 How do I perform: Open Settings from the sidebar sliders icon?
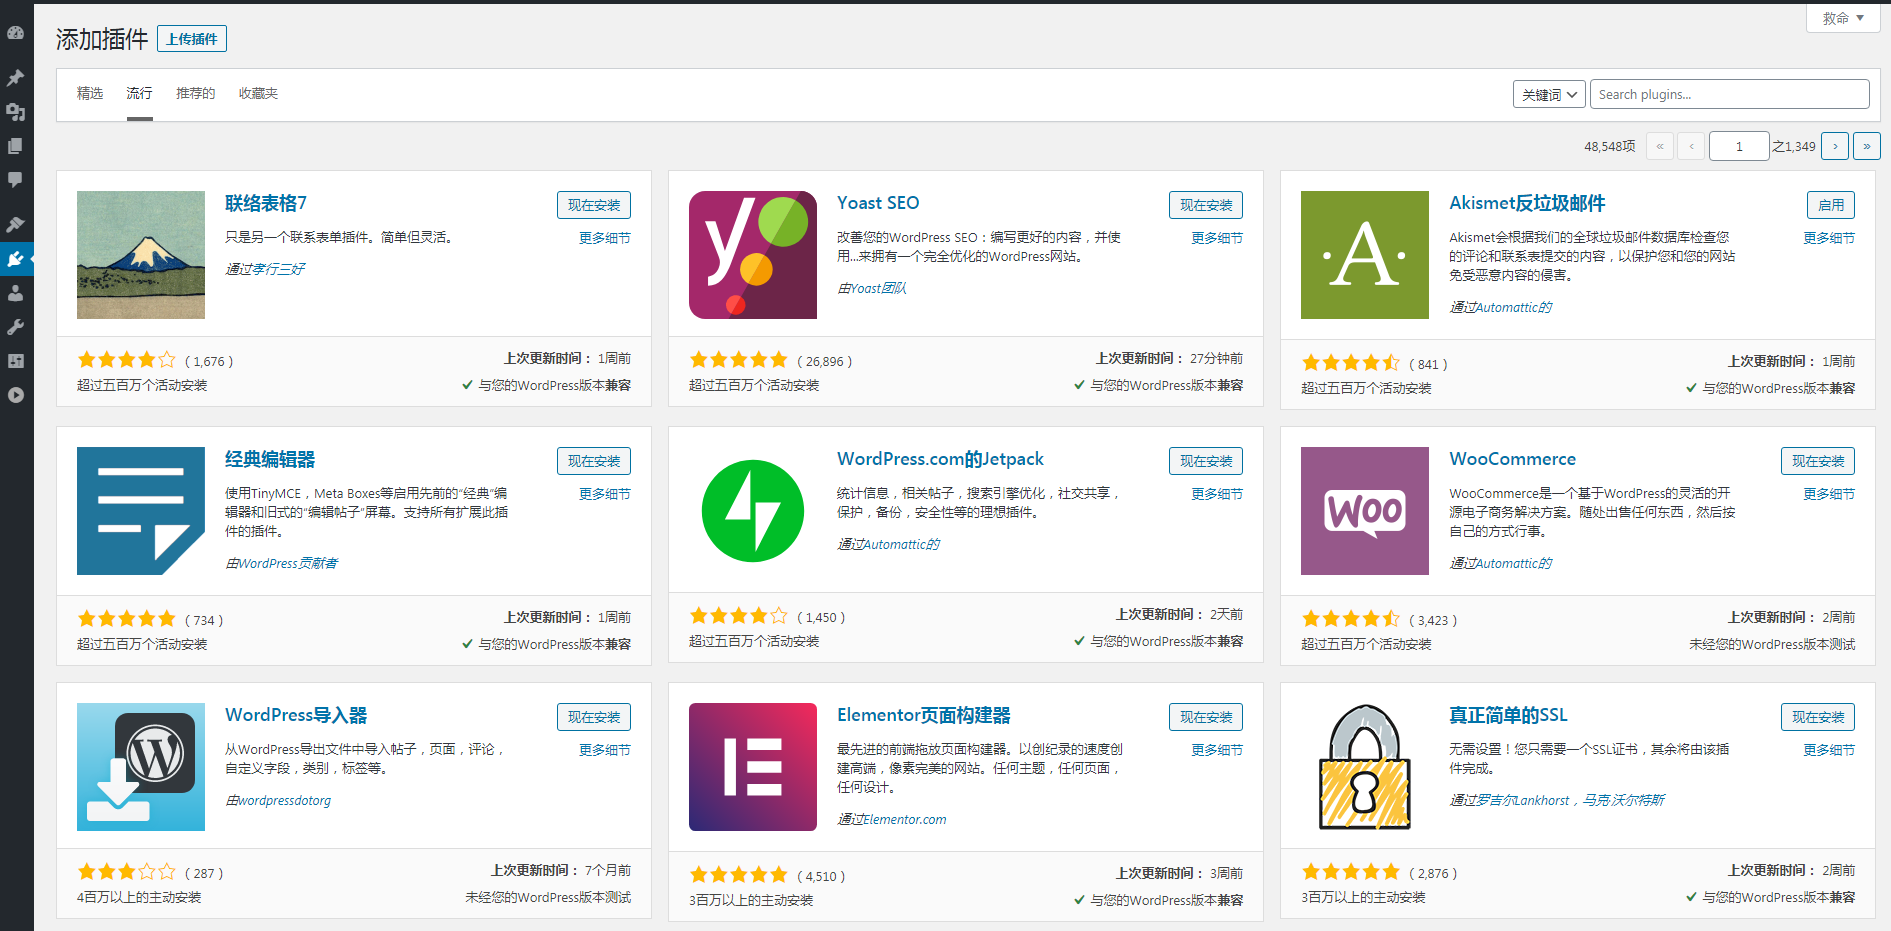[x=15, y=361]
